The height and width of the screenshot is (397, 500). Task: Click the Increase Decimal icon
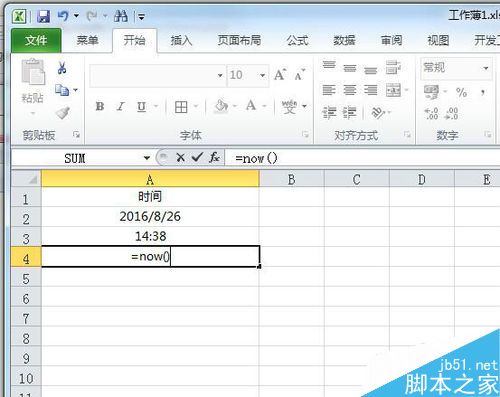[431, 113]
